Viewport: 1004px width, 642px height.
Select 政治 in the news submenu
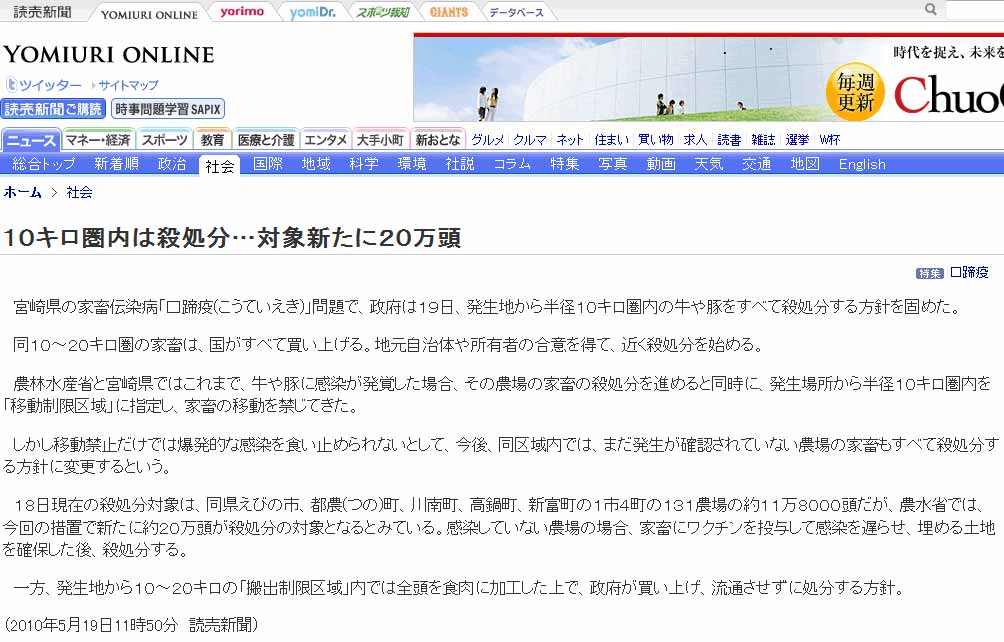point(172,164)
